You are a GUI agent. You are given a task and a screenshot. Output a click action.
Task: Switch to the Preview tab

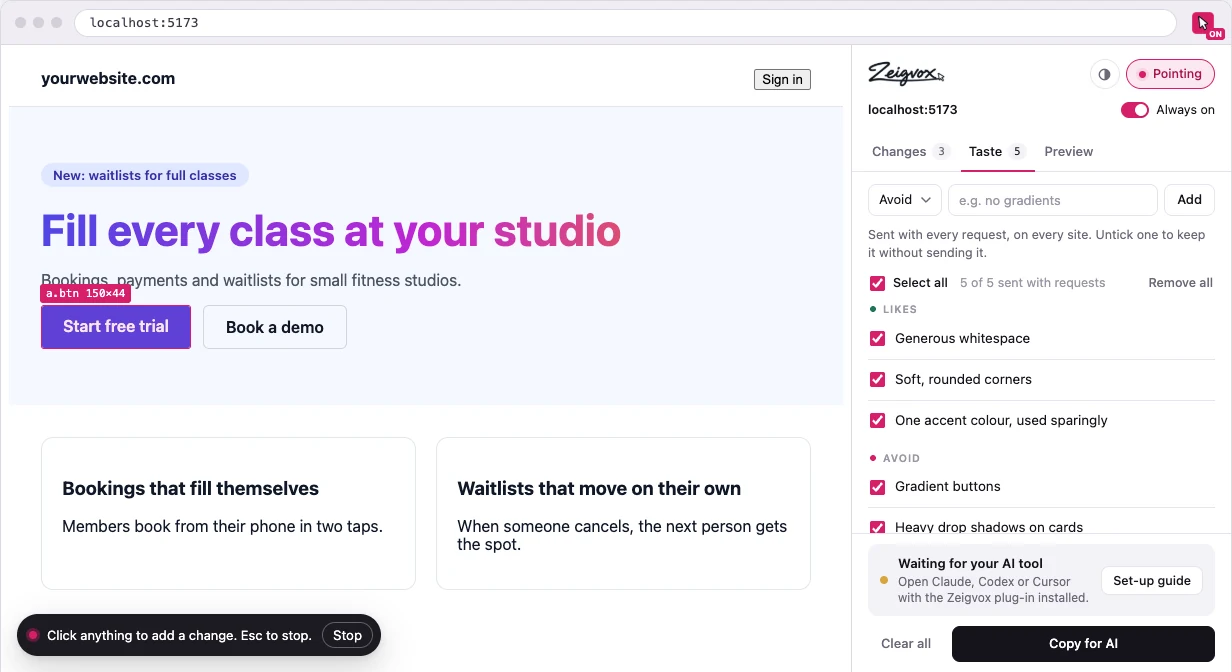1069,152
